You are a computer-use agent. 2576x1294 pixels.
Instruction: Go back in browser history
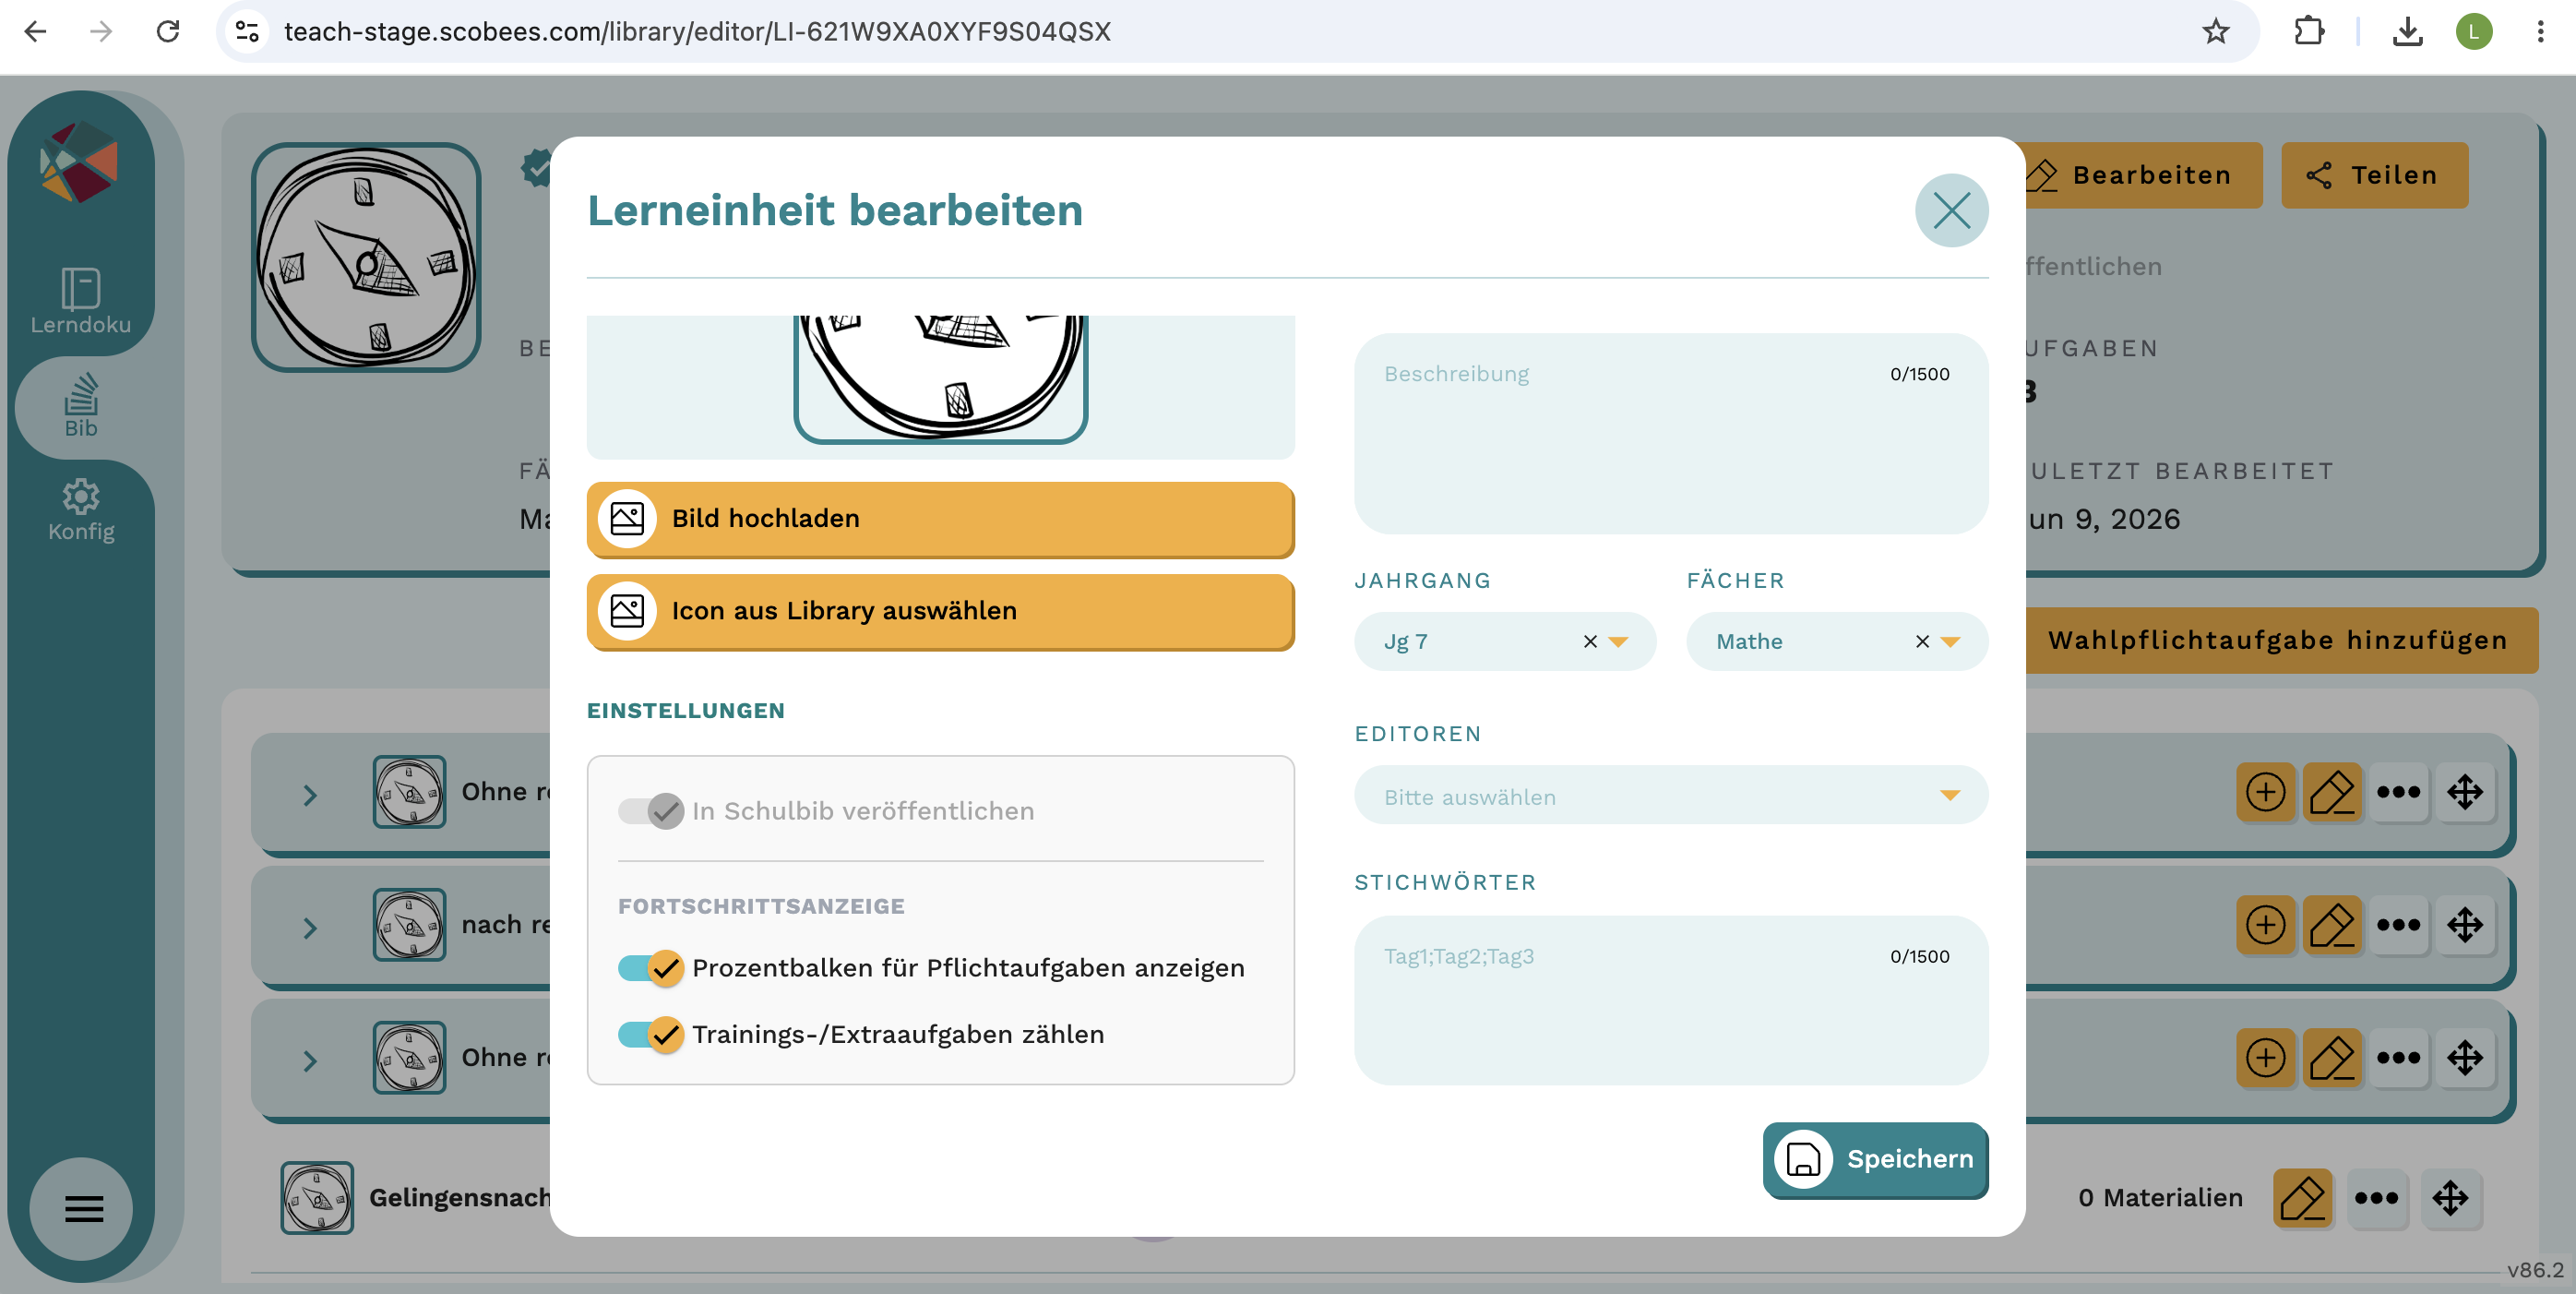(x=35, y=32)
